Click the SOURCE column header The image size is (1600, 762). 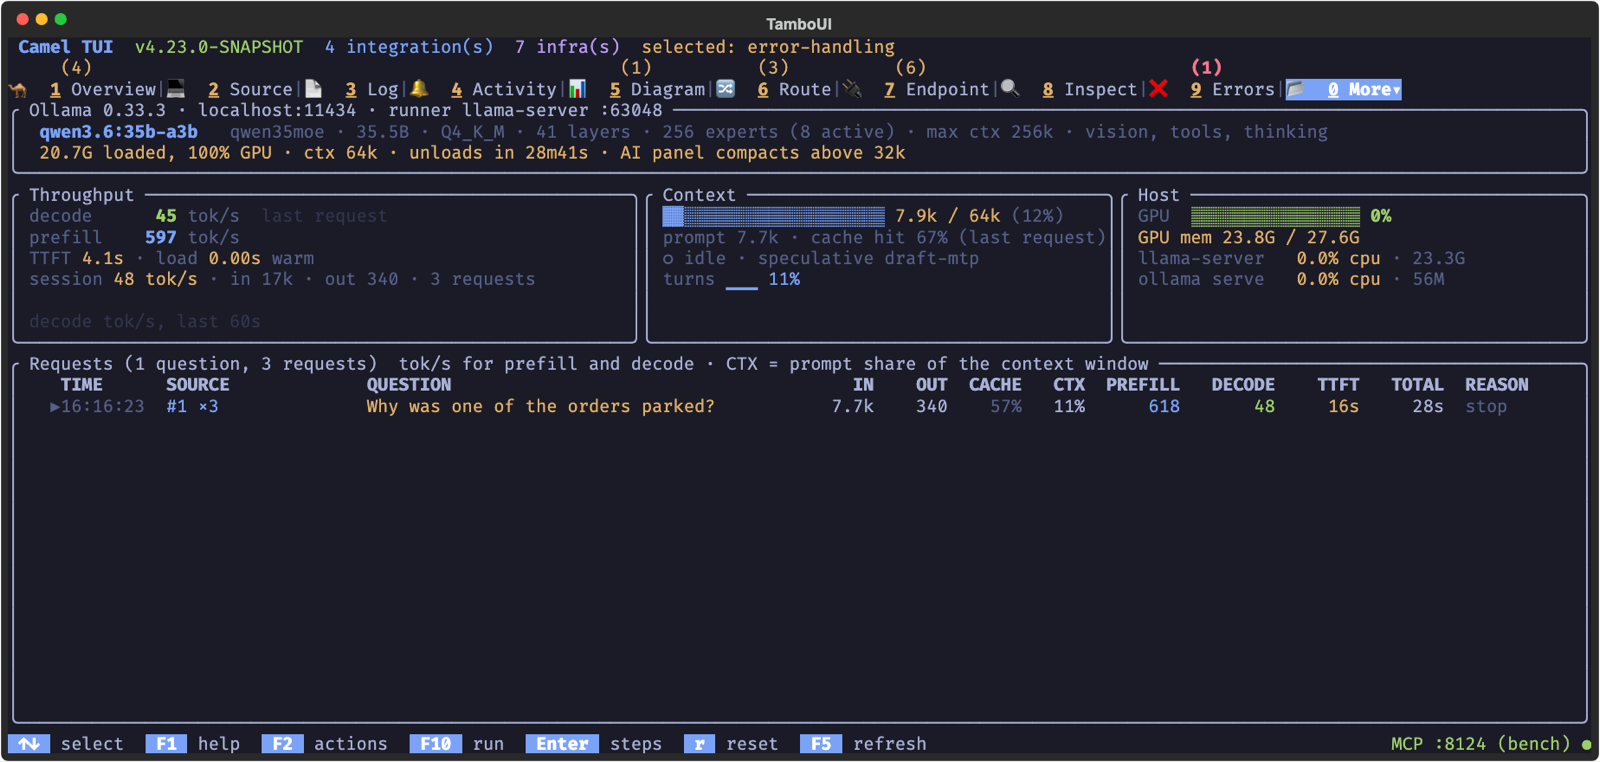pos(198,385)
